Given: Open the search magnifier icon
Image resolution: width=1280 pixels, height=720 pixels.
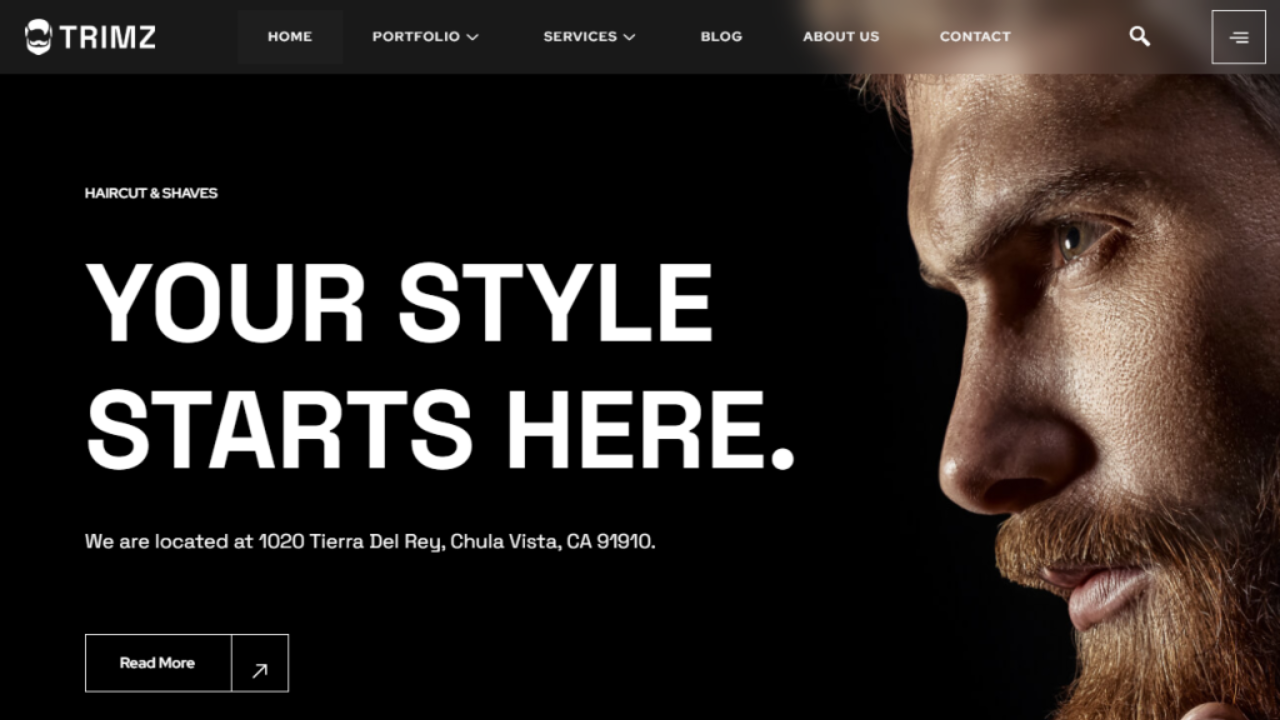Looking at the screenshot, I should point(1139,37).
